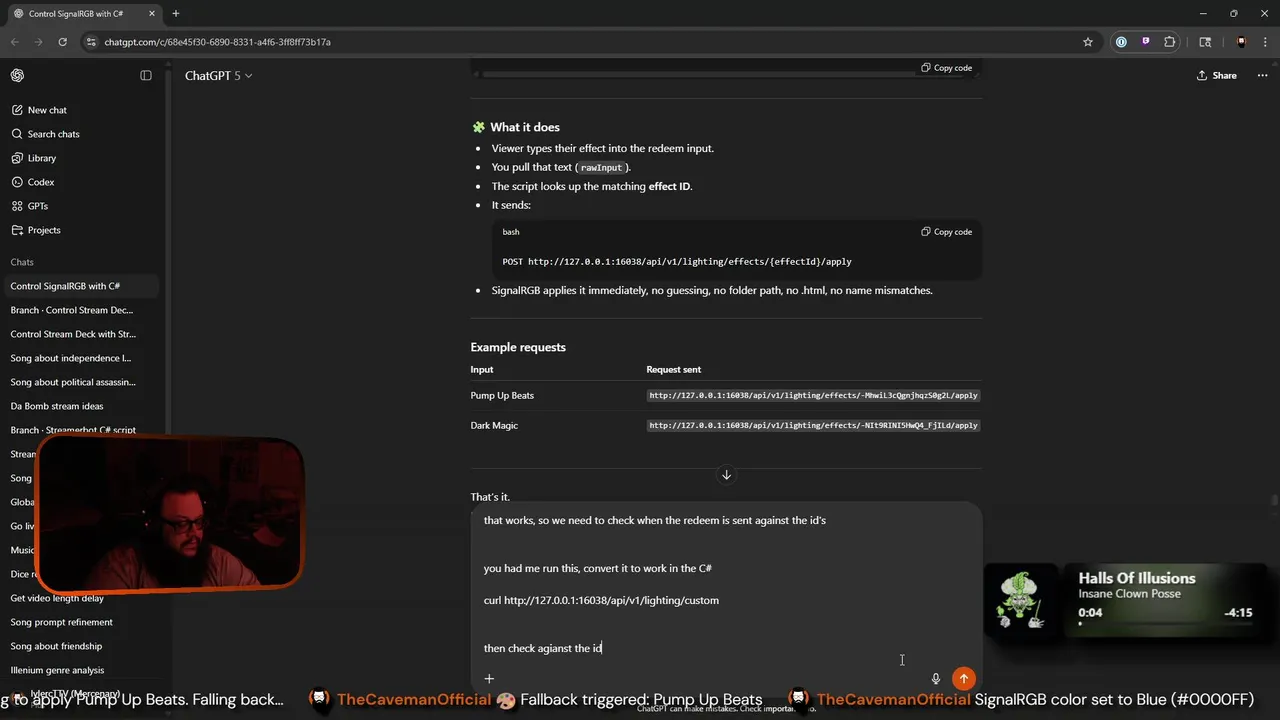Open chat Control SignalRGB with C#
Screen dimensions: 1280x720
(x=80, y=286)
